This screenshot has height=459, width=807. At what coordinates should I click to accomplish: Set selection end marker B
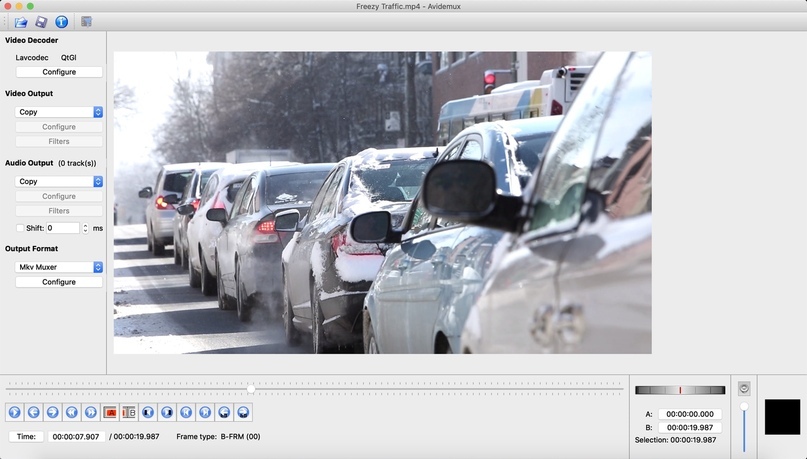click(129, 412)
